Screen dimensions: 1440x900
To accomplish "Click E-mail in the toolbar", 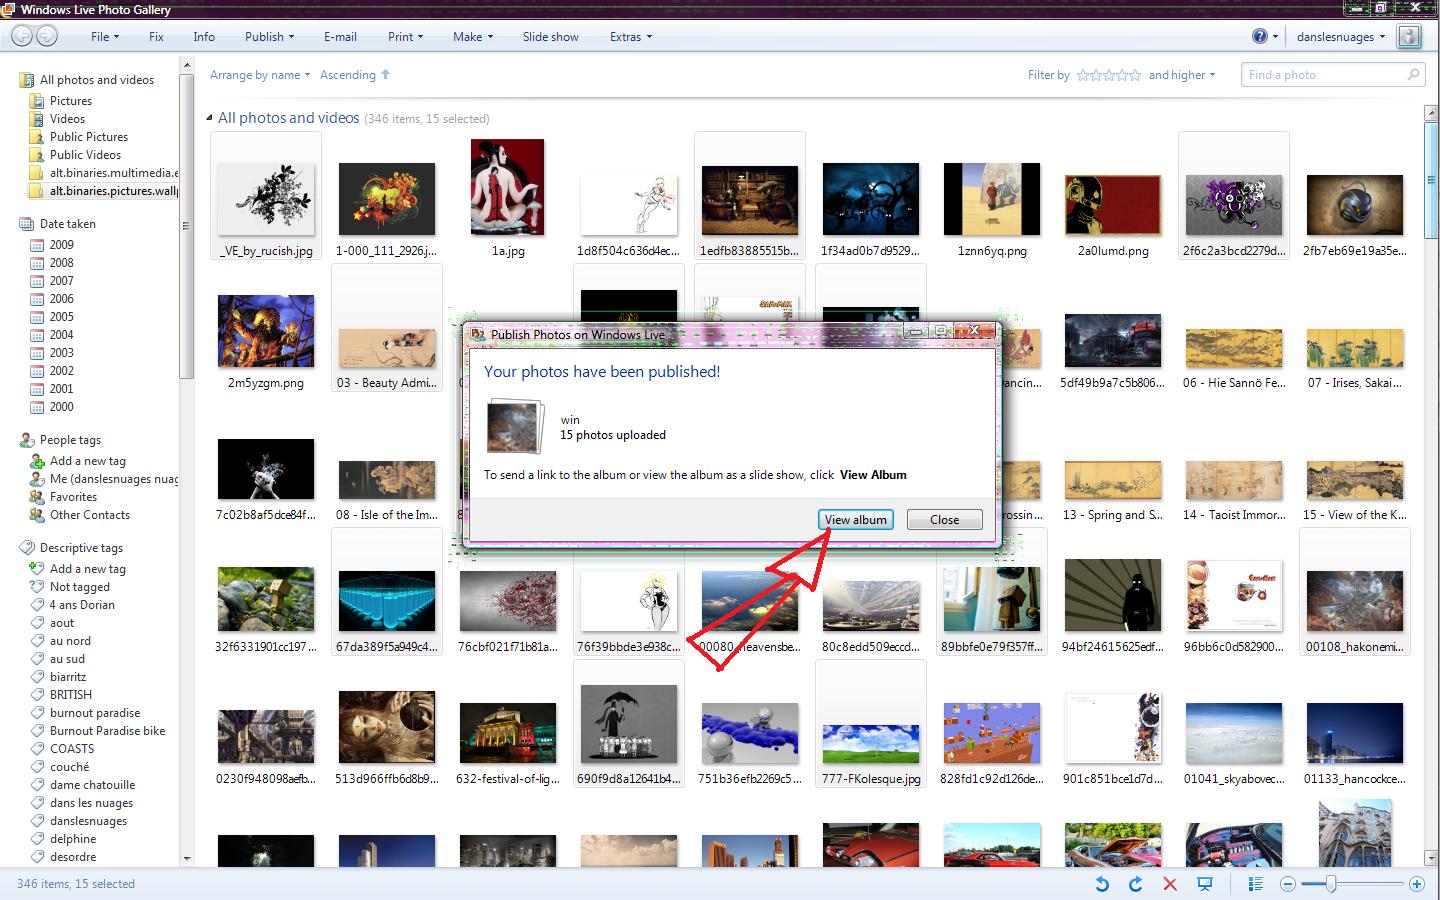I will point(340,37).
